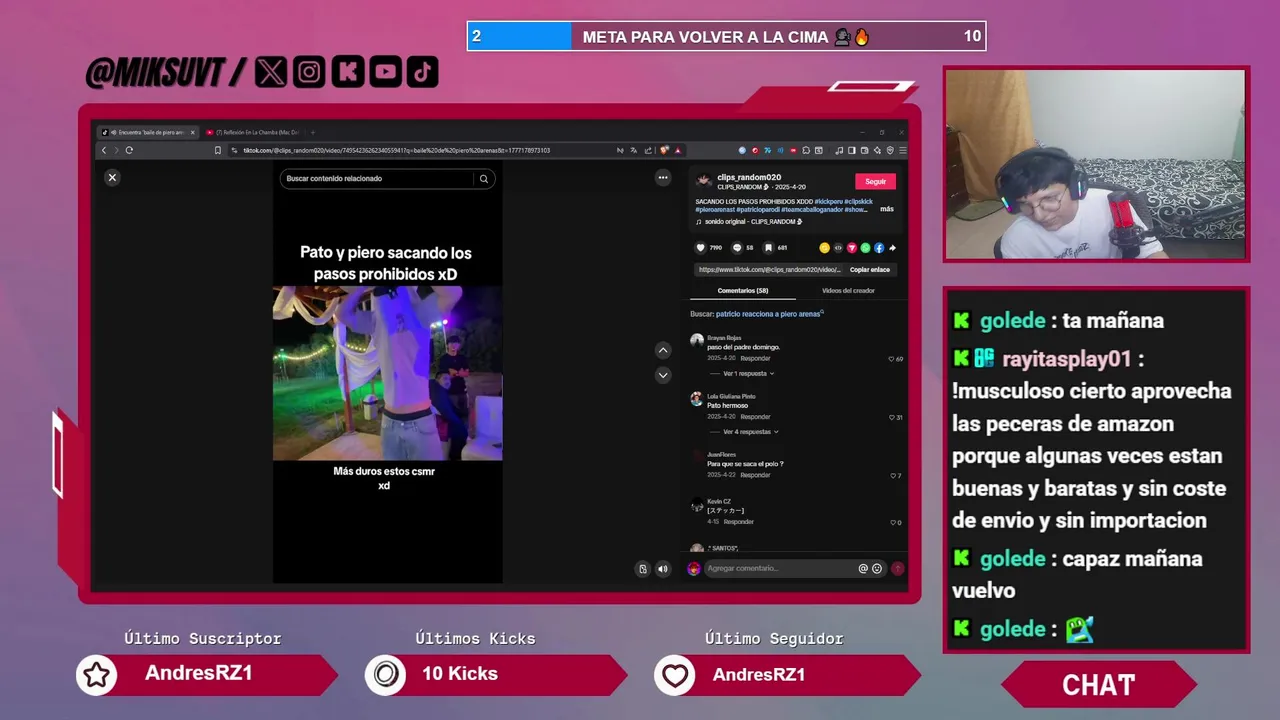This screenshot has height=720, width=1280.
Task: Click the tiktok.com address bar URL
Action: [x=396, y=150]
